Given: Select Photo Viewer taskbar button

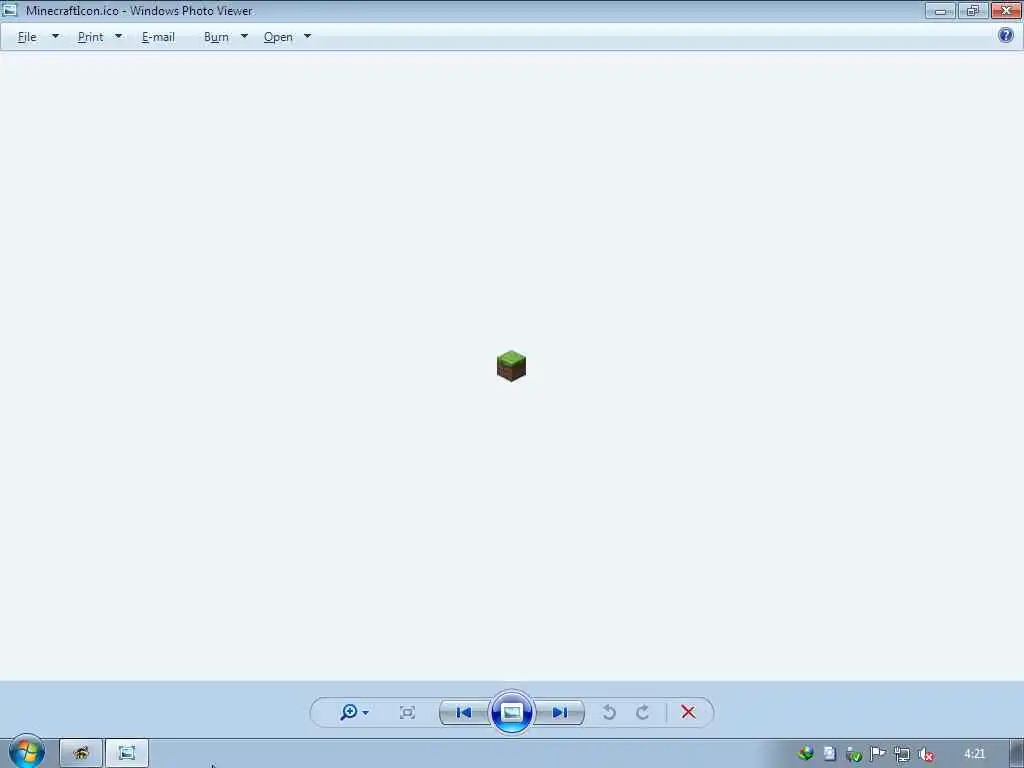Looking at the screenshot, I should coord(127,753).
